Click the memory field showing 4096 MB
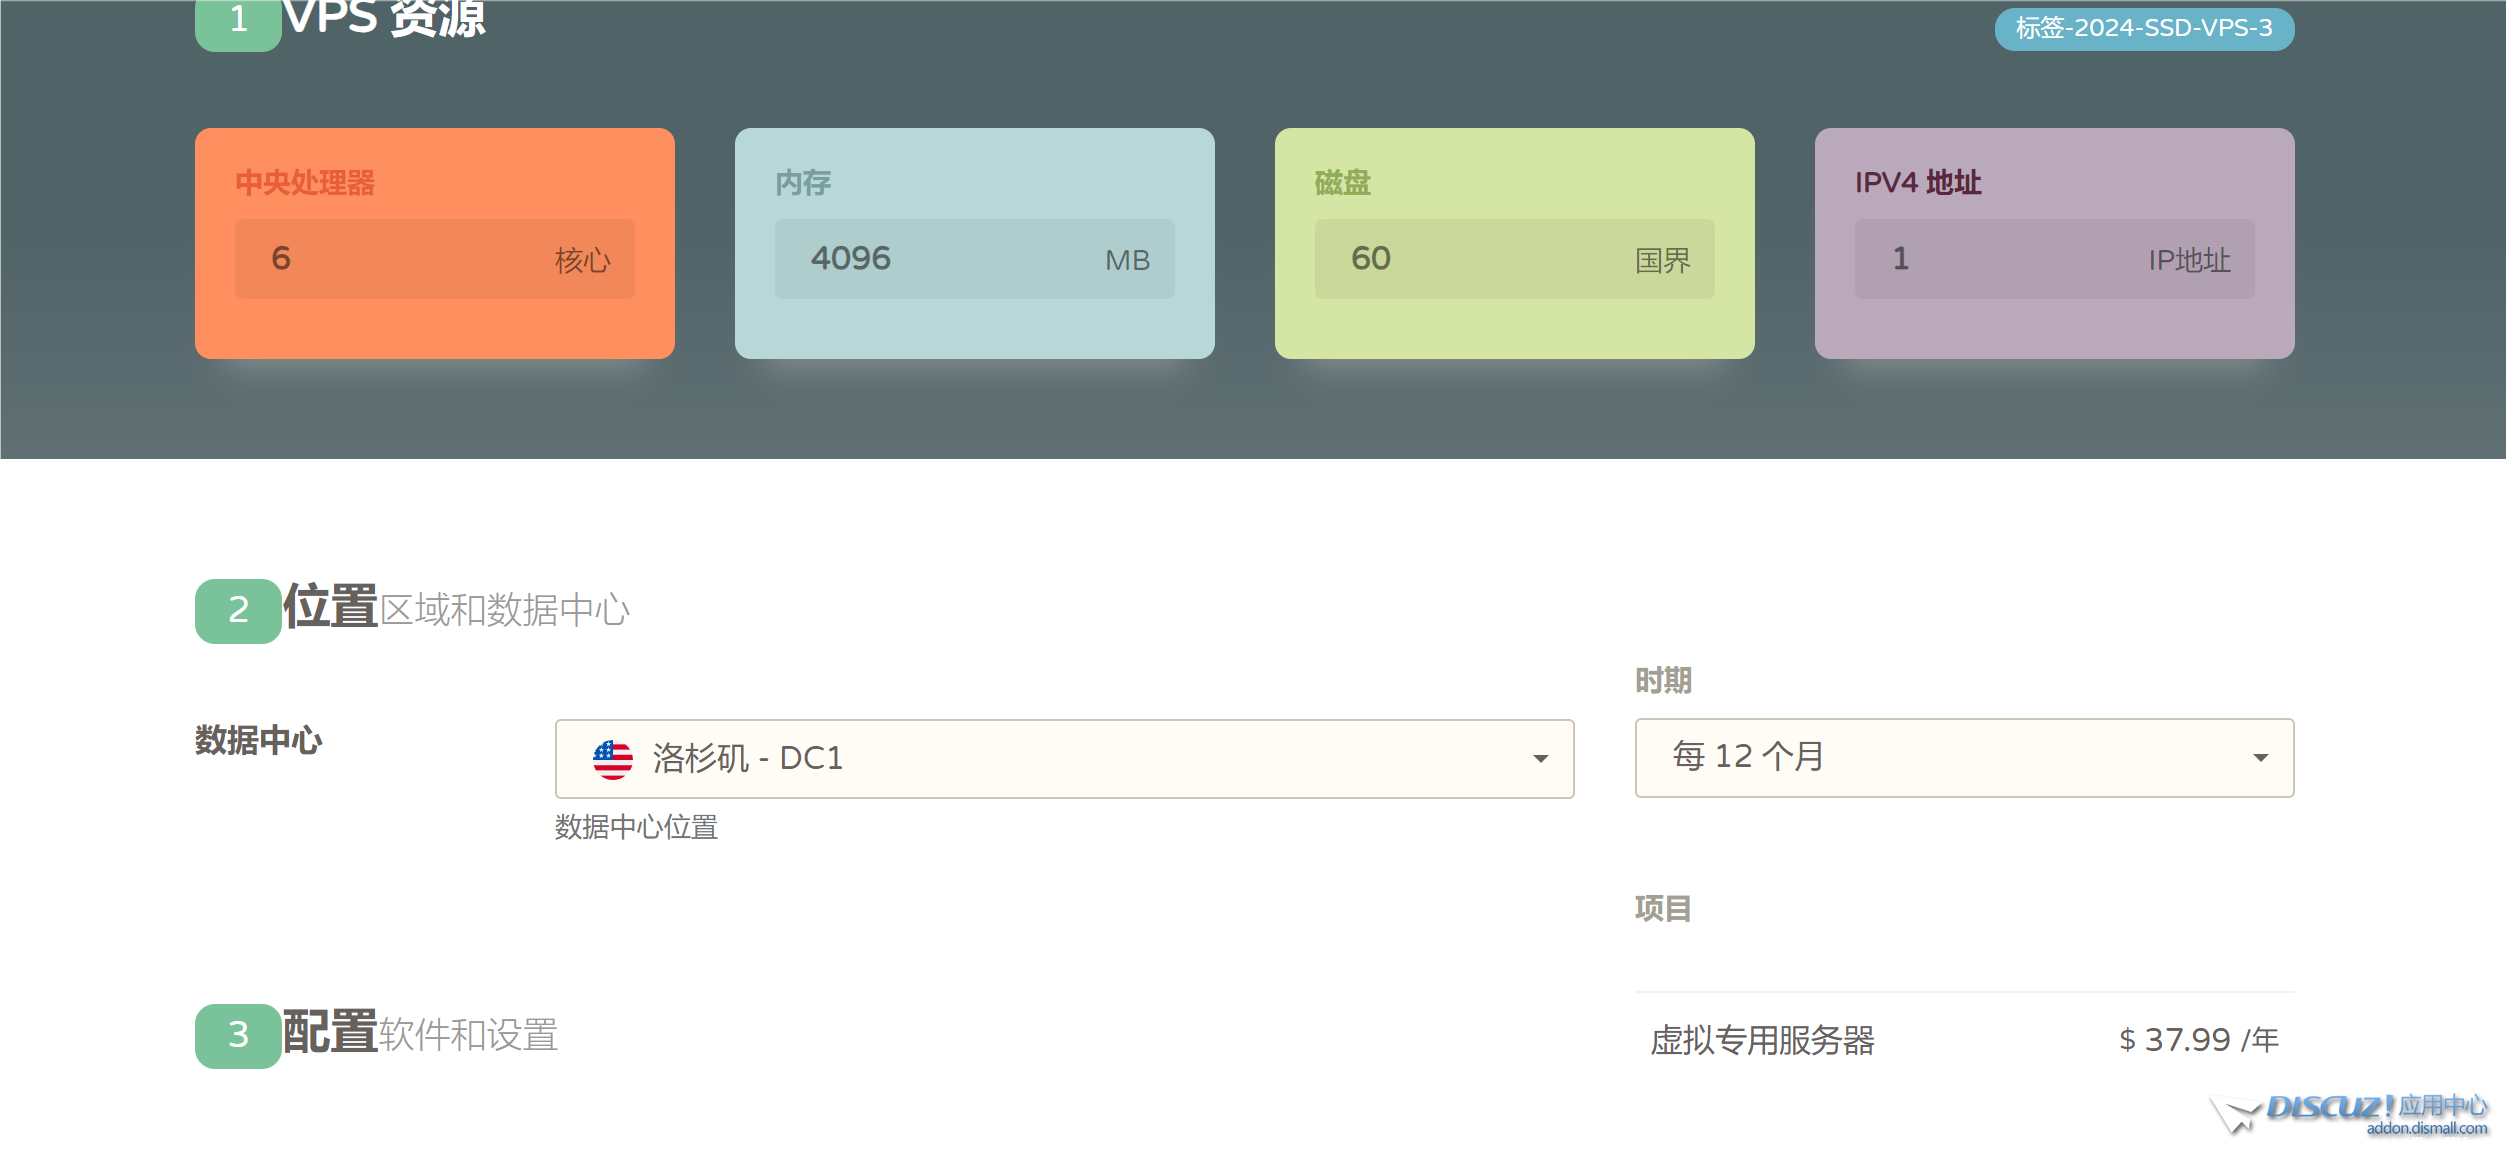This screenshot has height=1154, width=2506. (974, 259)
